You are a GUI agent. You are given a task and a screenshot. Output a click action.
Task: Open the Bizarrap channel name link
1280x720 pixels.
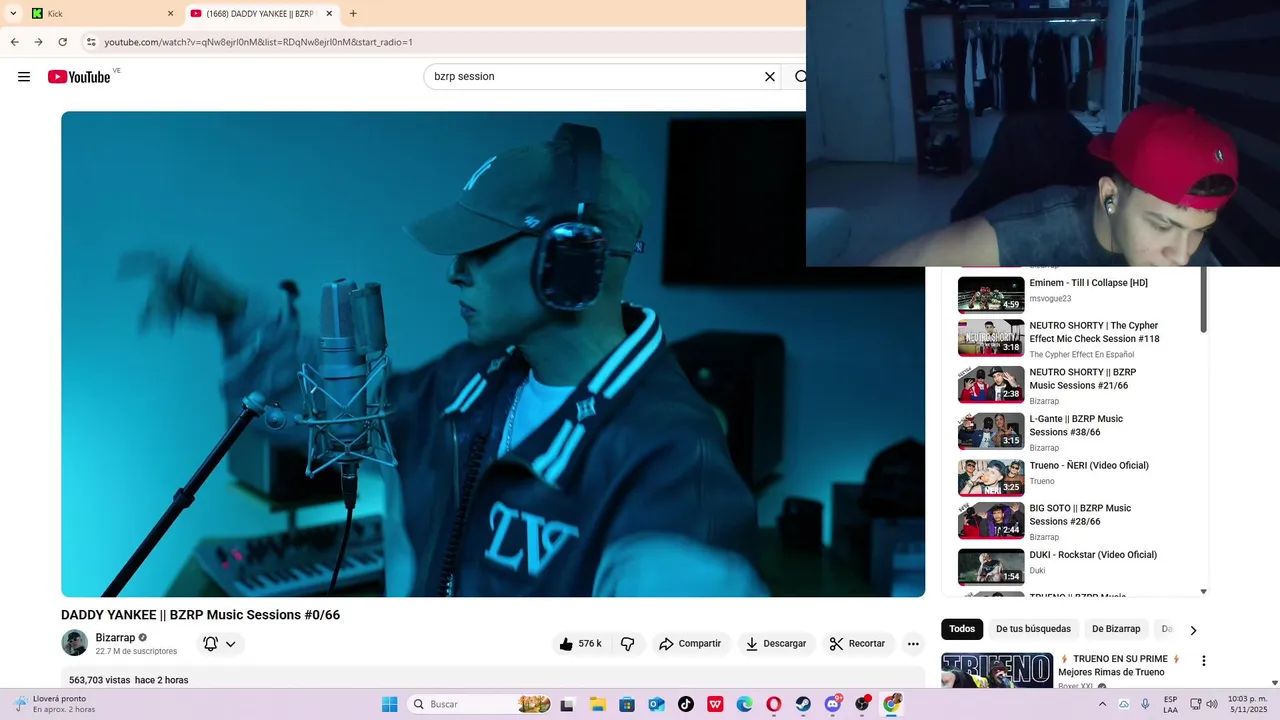[115, 638]
